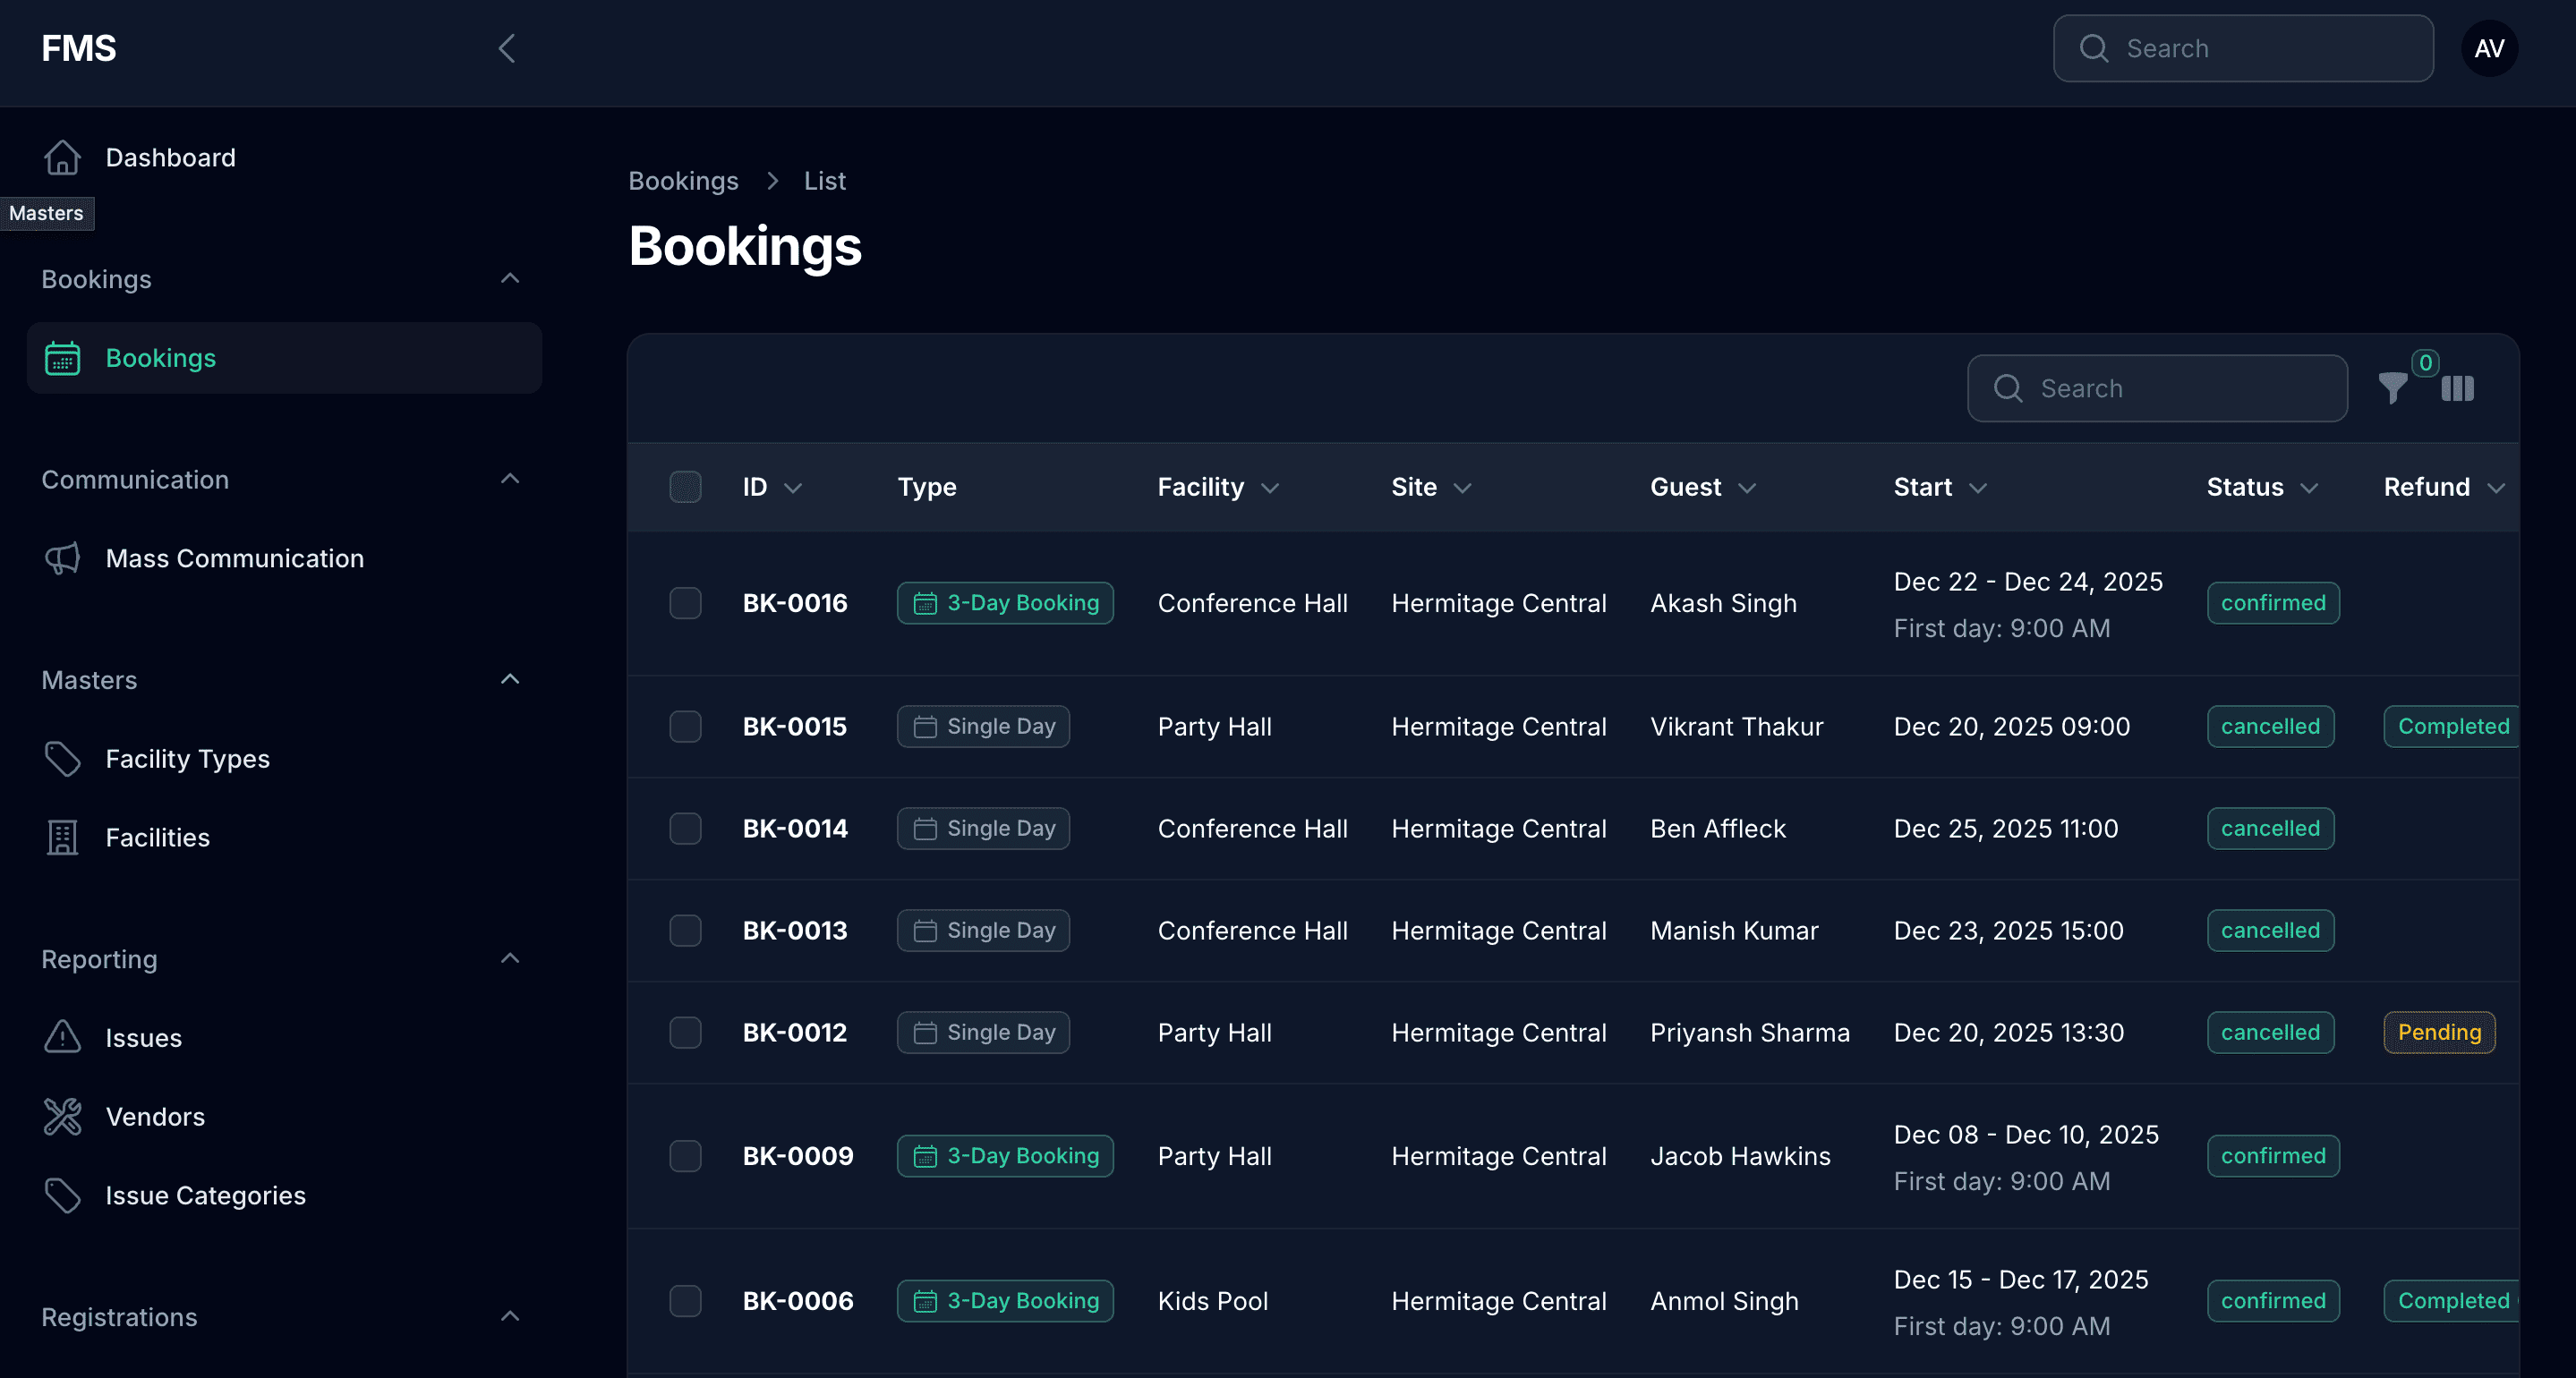Select Facilities in the Masters section

(157, 837)
